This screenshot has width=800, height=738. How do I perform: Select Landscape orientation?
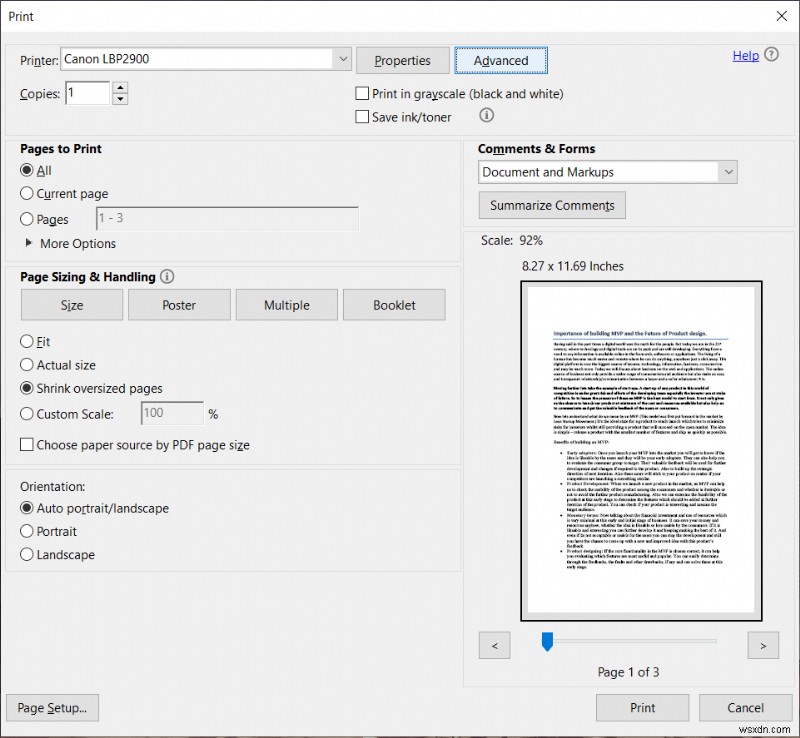26,554
